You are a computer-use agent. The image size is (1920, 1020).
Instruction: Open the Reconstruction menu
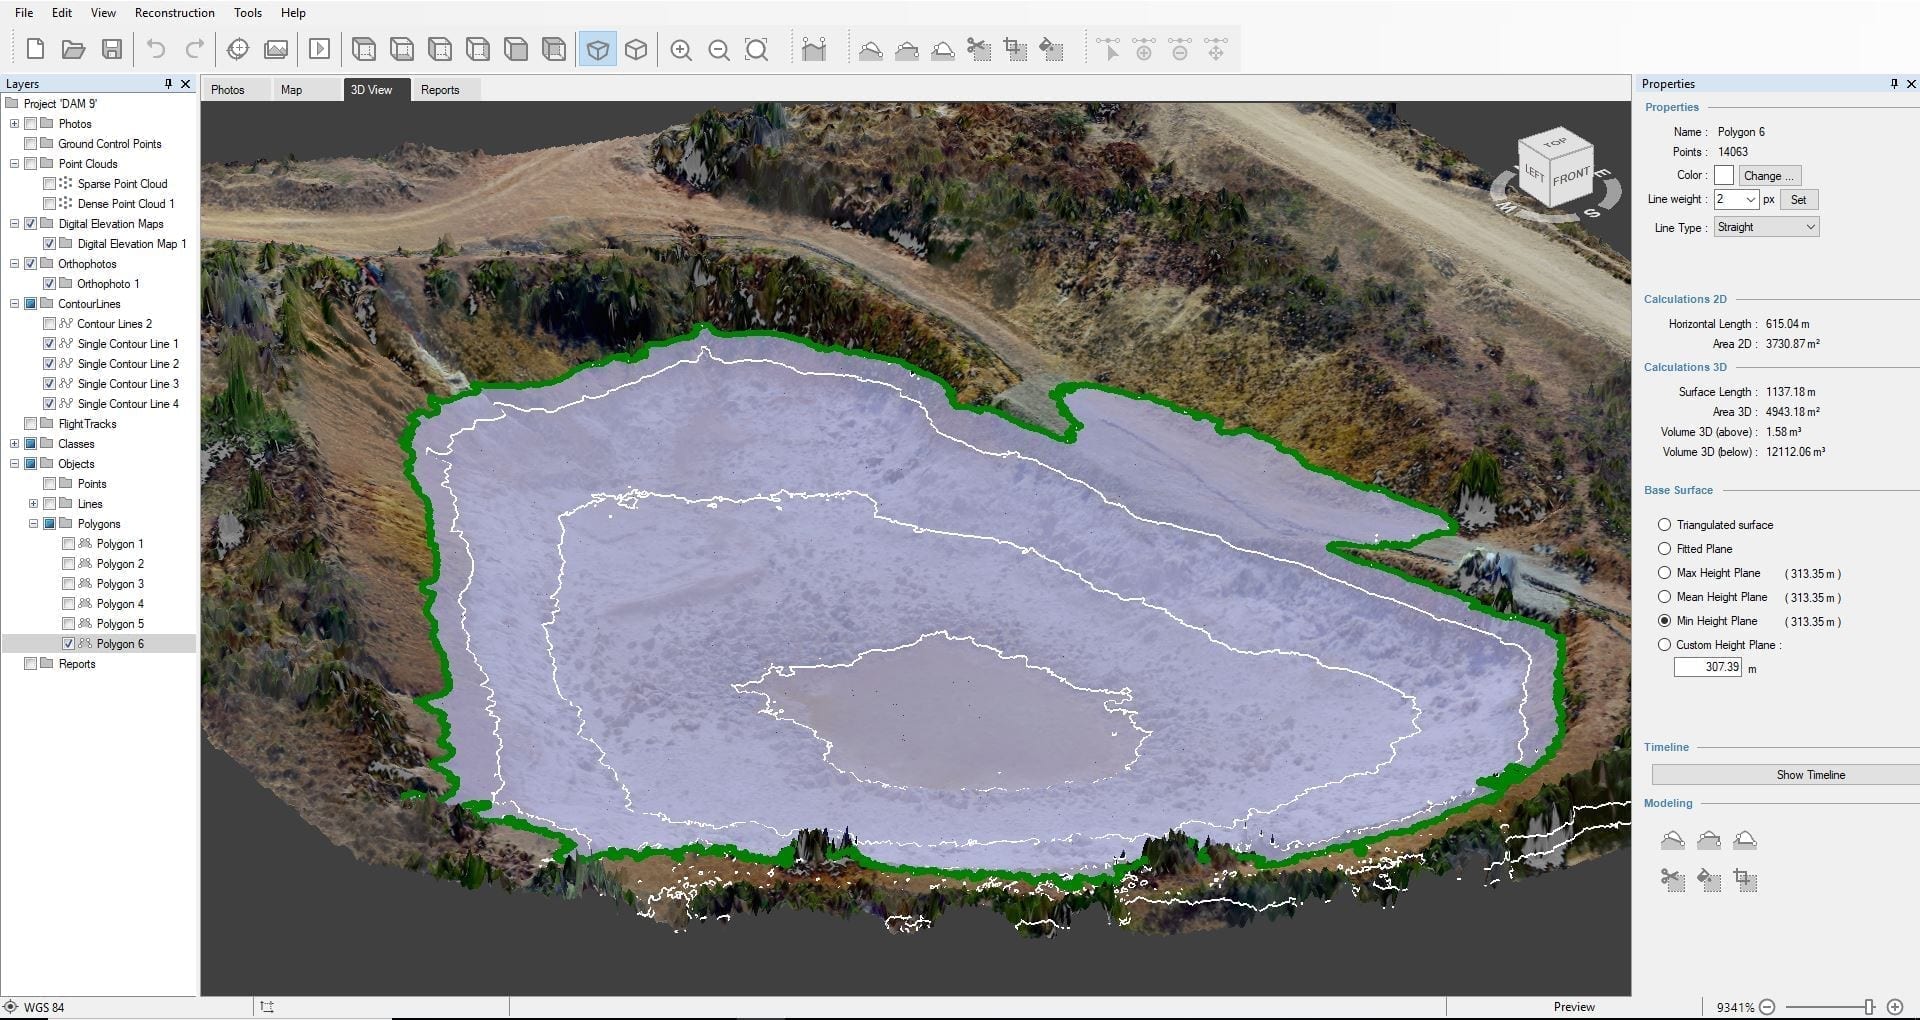[174, 13]
